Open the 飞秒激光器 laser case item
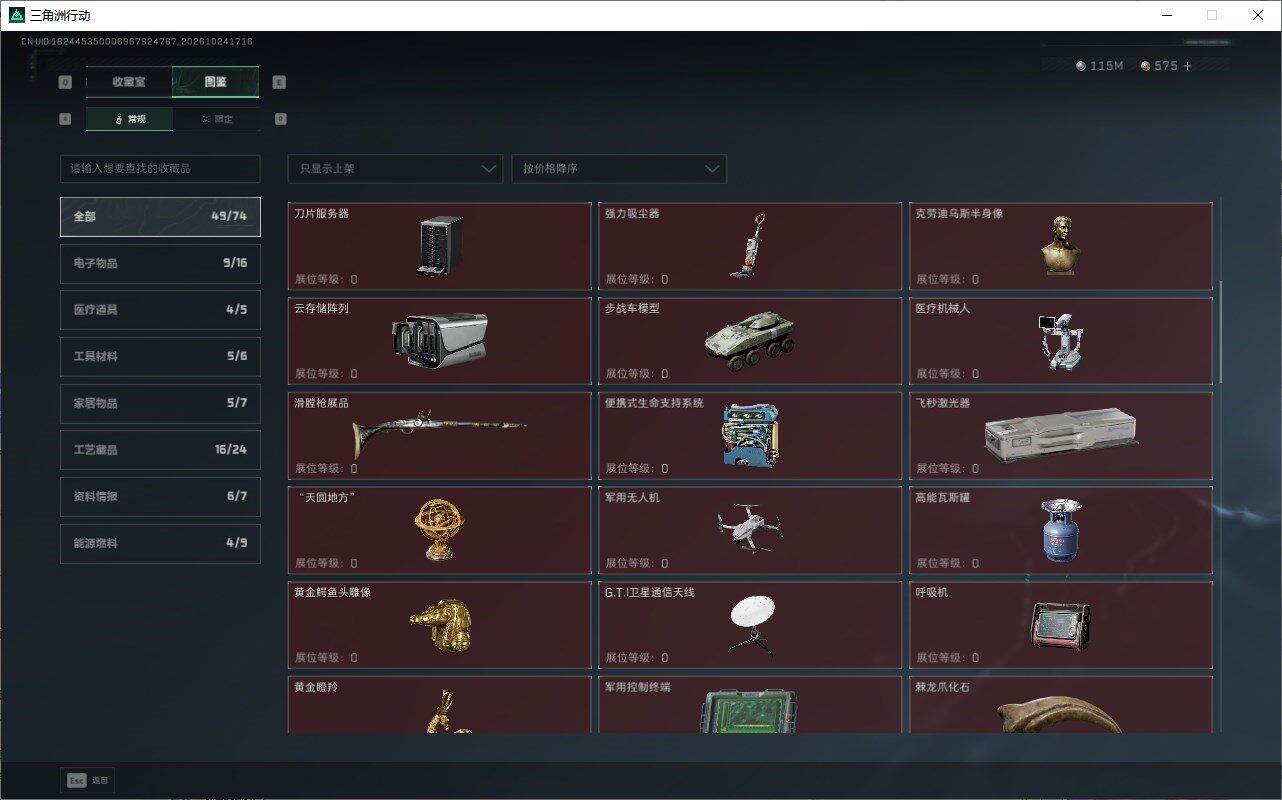This screenshot has width=1282, height=800. click(1061, 436)
